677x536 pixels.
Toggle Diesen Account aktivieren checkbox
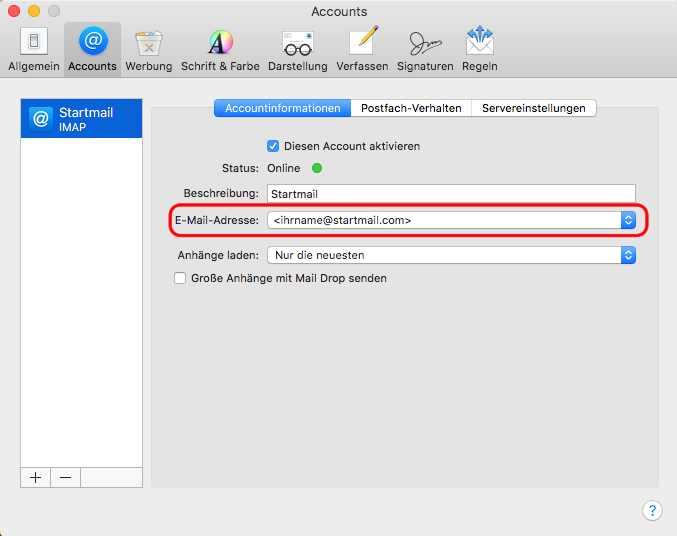(x=273, y=146)
